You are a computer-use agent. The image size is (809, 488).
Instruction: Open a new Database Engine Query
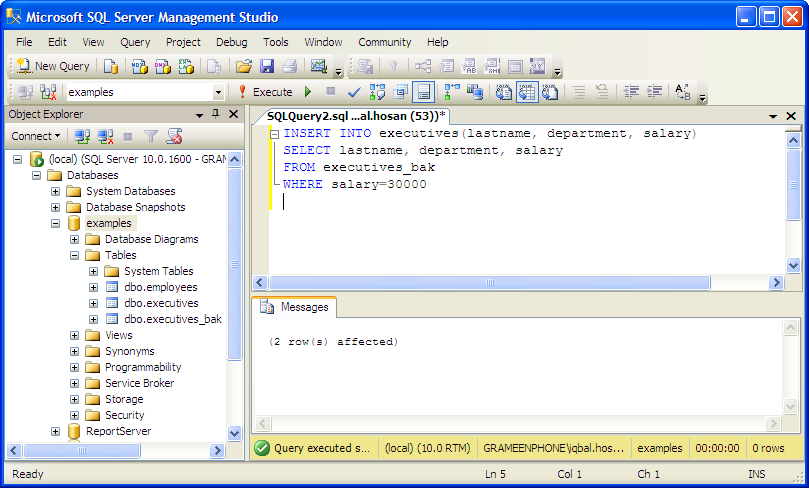111,66
